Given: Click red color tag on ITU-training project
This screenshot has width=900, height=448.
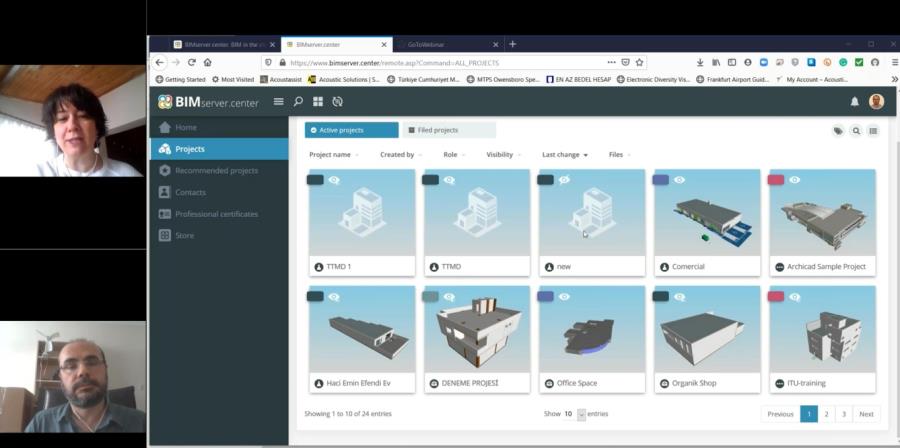Looking at the screenshot, I should (x=776, y=297).
